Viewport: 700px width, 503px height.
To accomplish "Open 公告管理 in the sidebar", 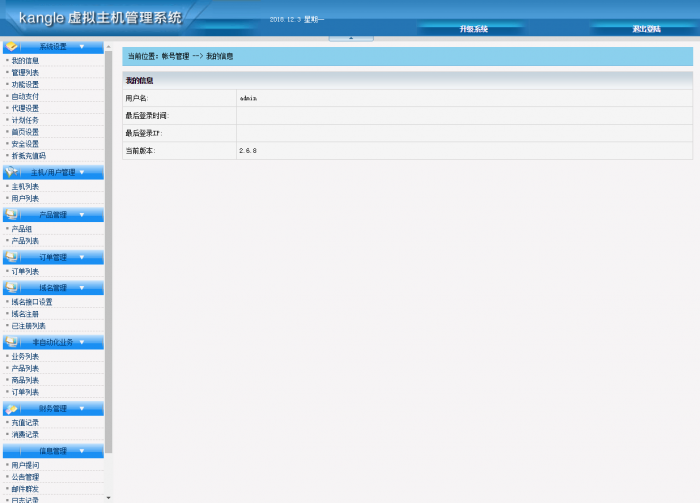I will click(x=25, y=477).
